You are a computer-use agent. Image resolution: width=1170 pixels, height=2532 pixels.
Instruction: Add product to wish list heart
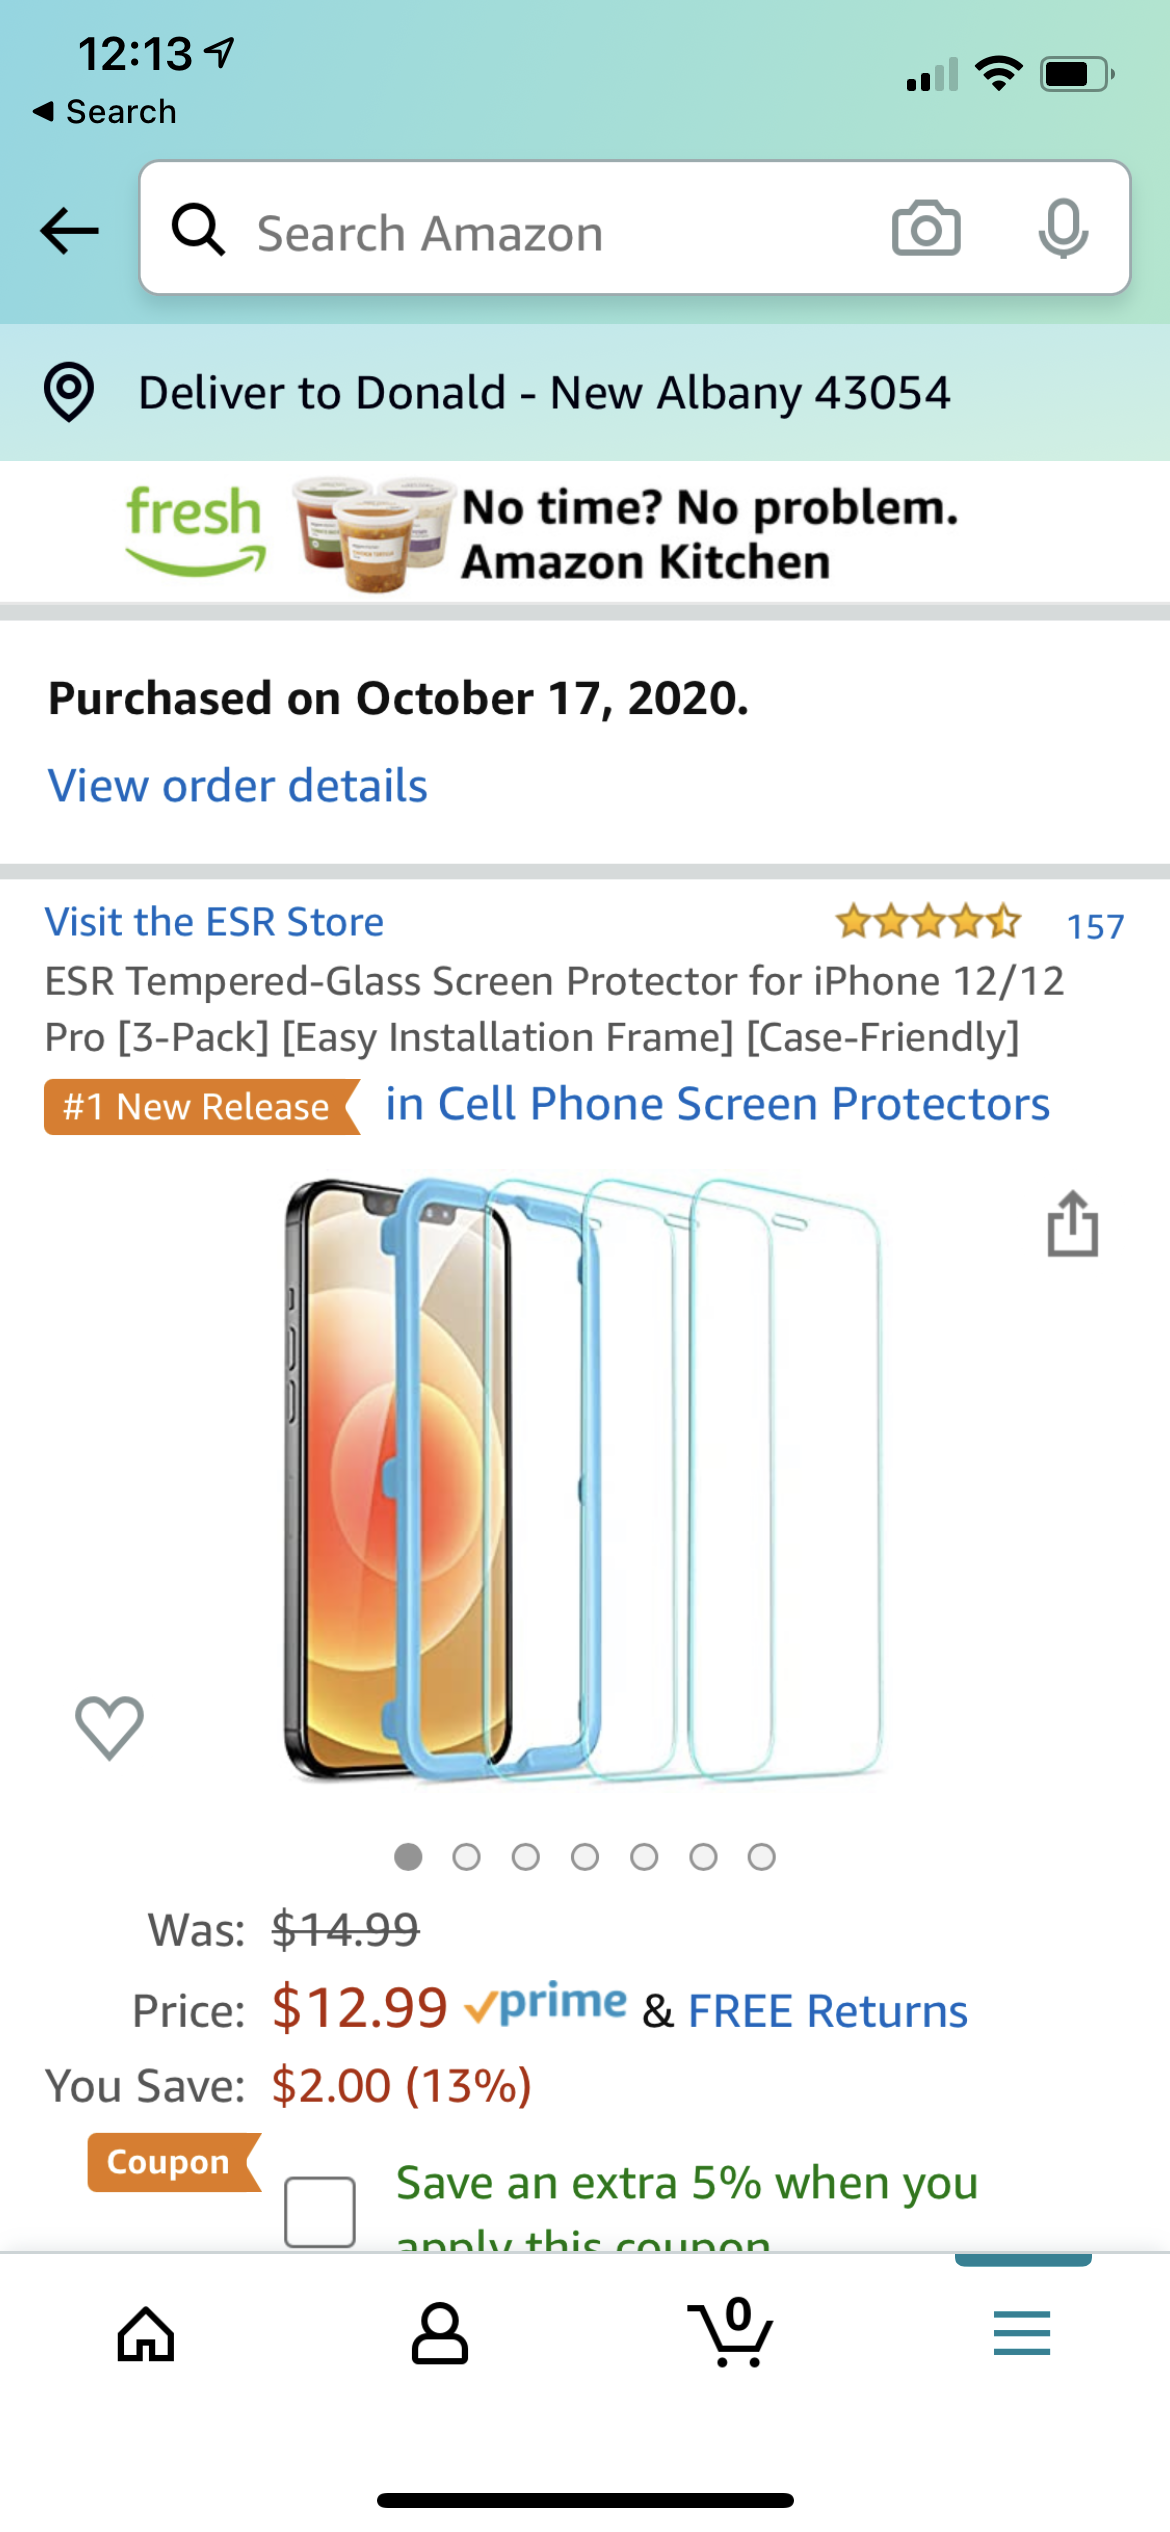pyautogui.click(x=109, y=1728)
